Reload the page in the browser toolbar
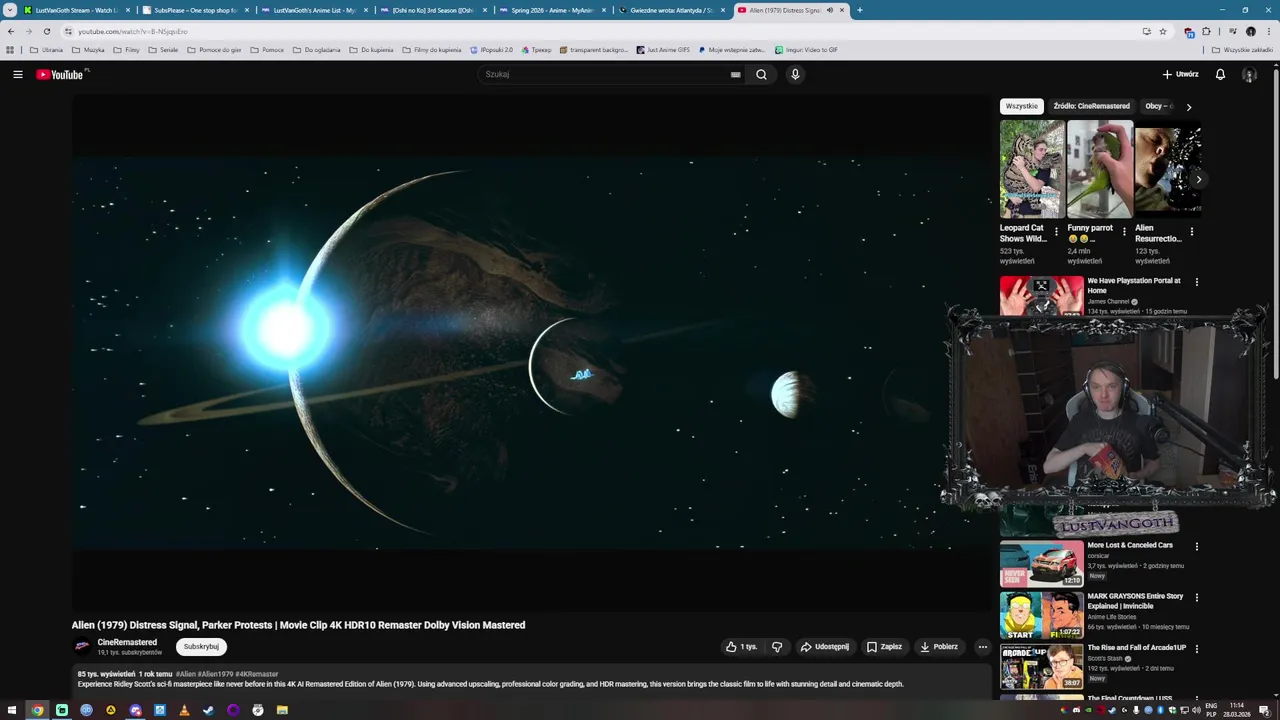The height and width of the screenshot is (720, 1280). (x=46, y=31)
